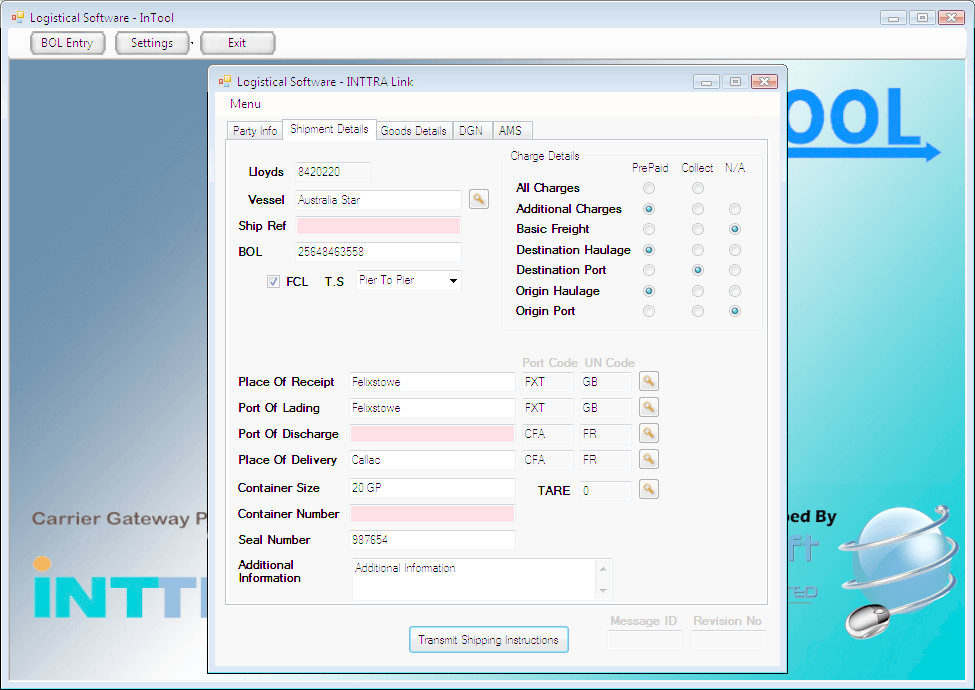Screen dimensions: 975x690
Task: Maximize the INTTRA Link window
Action: tap(736, 81)
